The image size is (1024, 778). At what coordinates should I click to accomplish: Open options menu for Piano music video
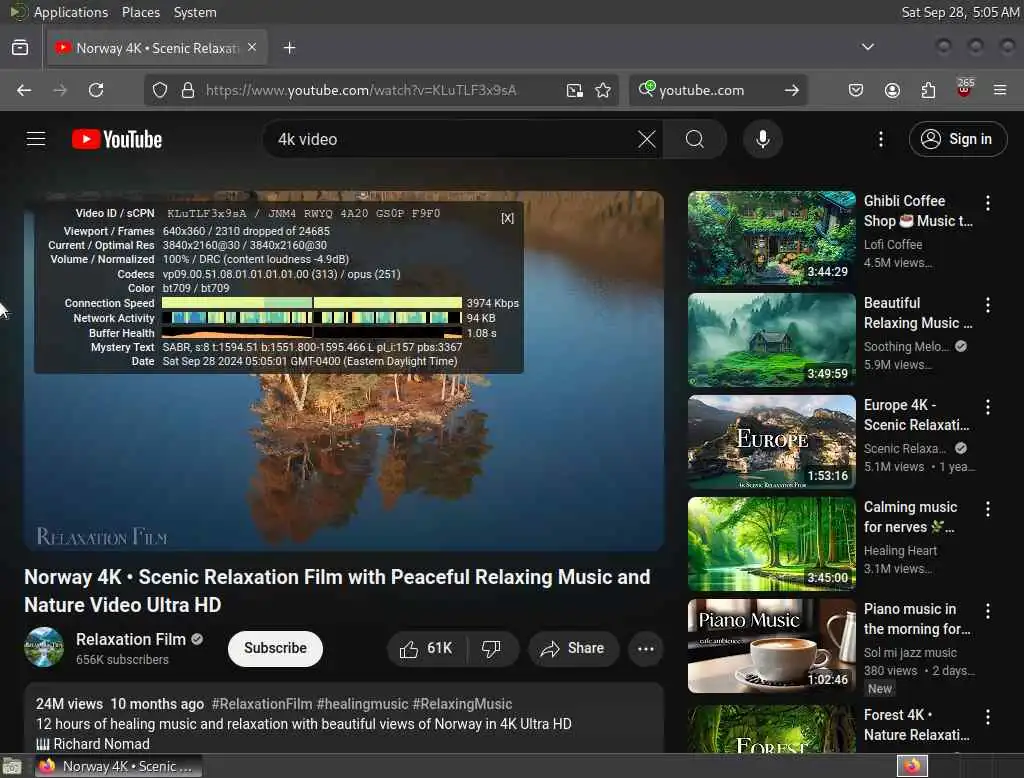coord(988,611)
